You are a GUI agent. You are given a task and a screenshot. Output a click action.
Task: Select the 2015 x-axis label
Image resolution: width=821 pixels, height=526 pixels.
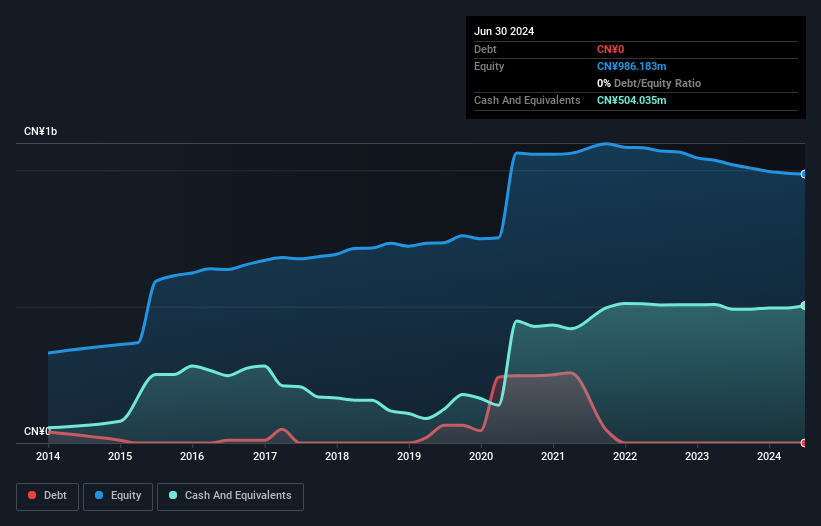tap(120, 456)
